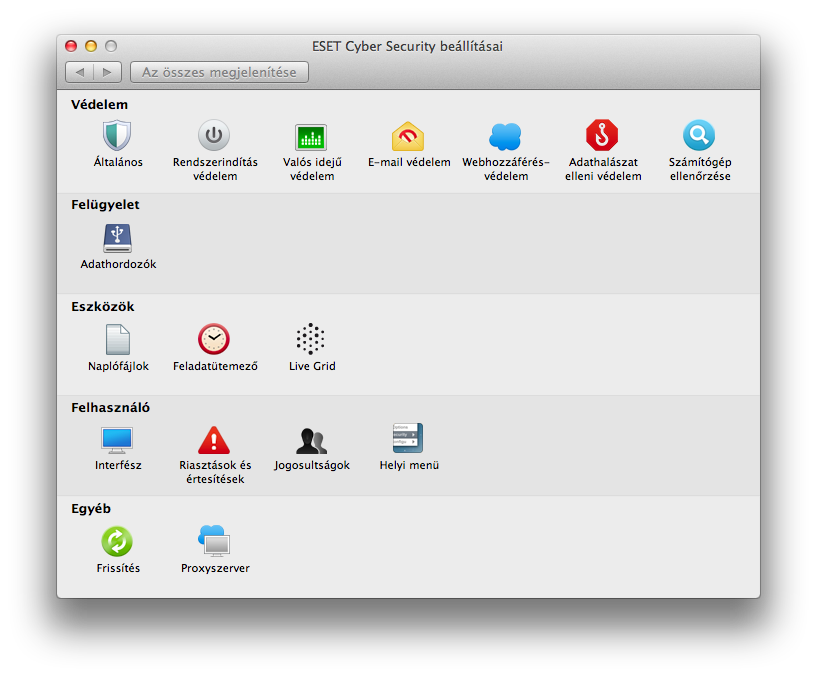Open the Frissítés update icon

[118, 542]
